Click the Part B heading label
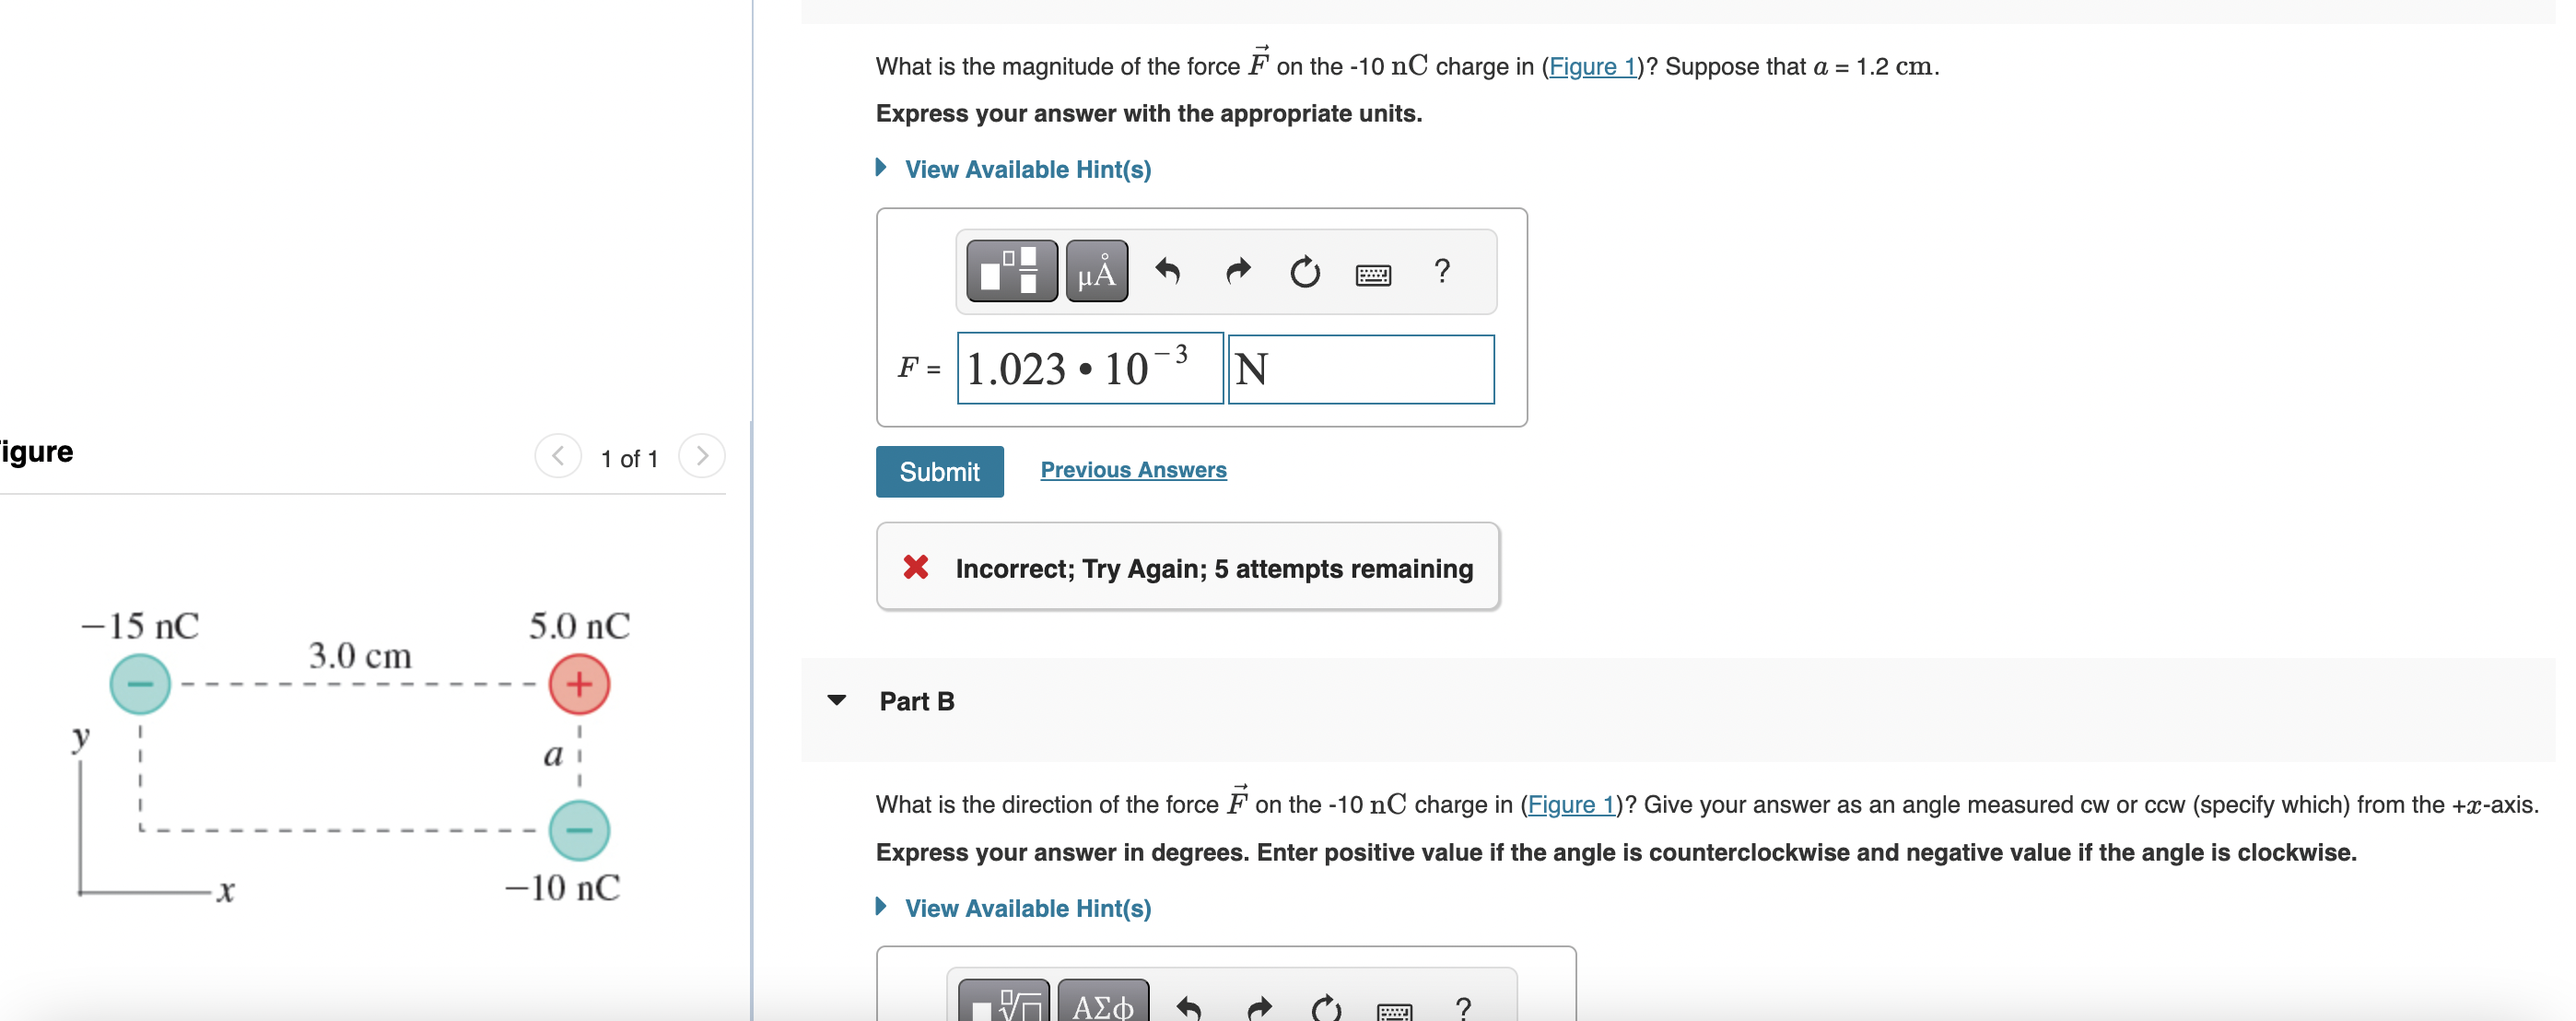This screenshot has width=2576, height=1021. [916, 700]
